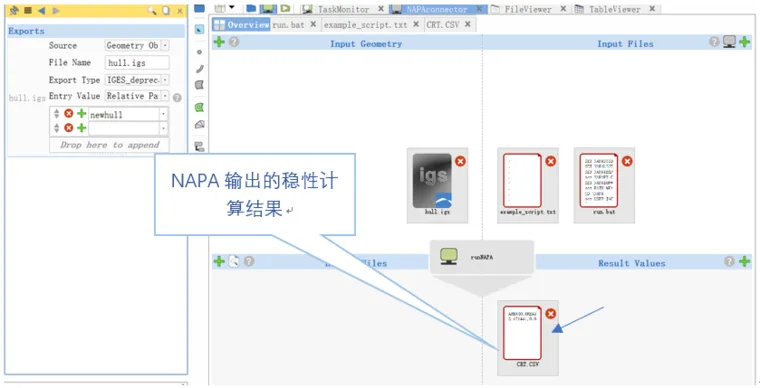Click the reorder arrows on the empty row
760x388 pixels.
tap(57, 128)
